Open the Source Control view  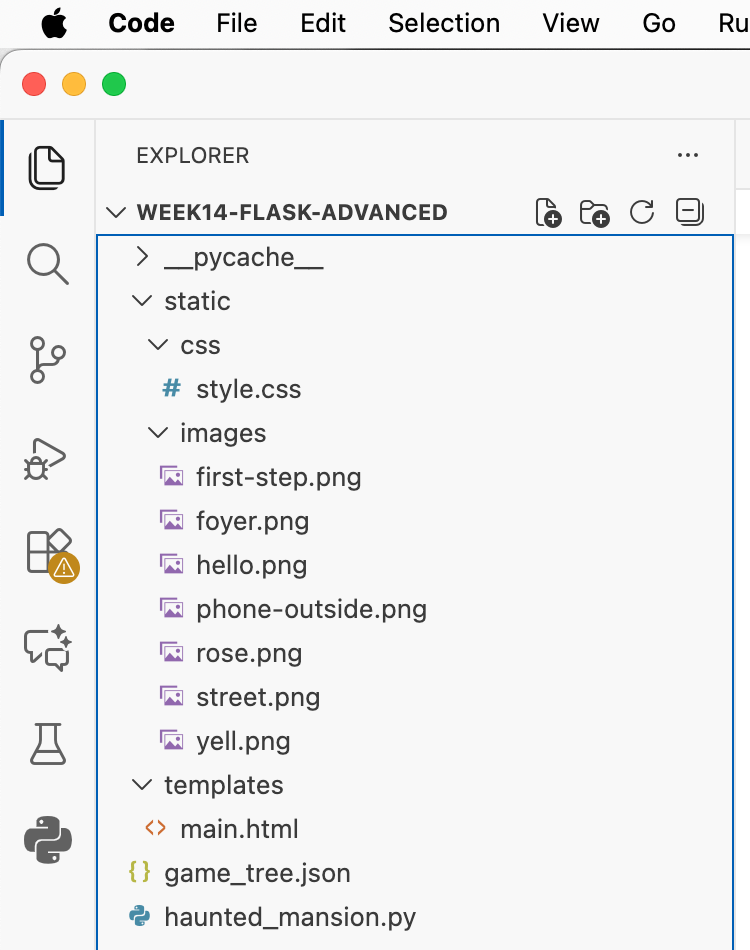coord(47,360)
